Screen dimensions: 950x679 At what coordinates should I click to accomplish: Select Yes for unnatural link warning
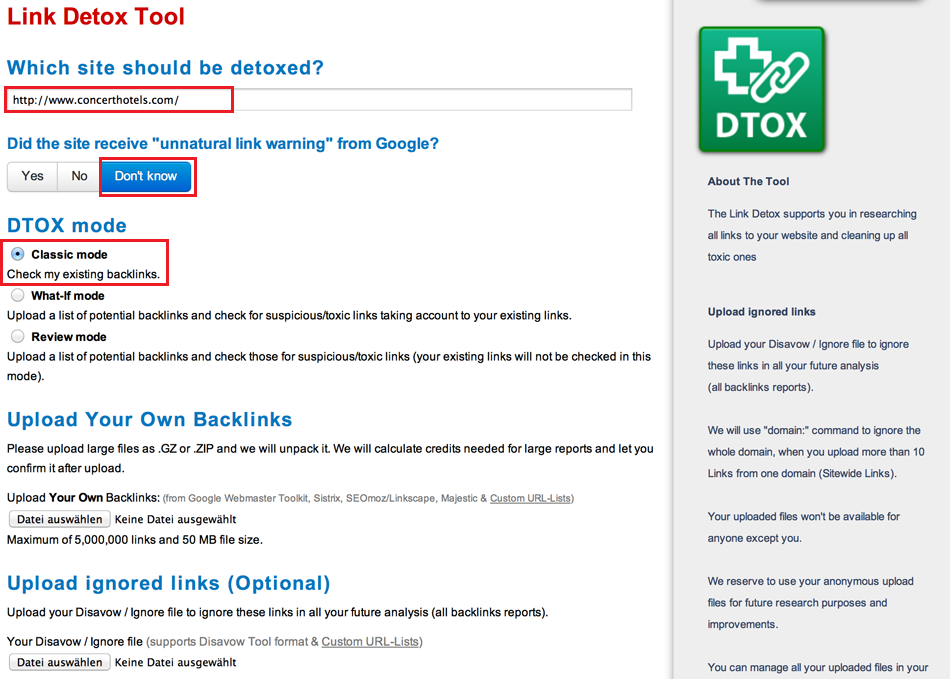(32, 176)
